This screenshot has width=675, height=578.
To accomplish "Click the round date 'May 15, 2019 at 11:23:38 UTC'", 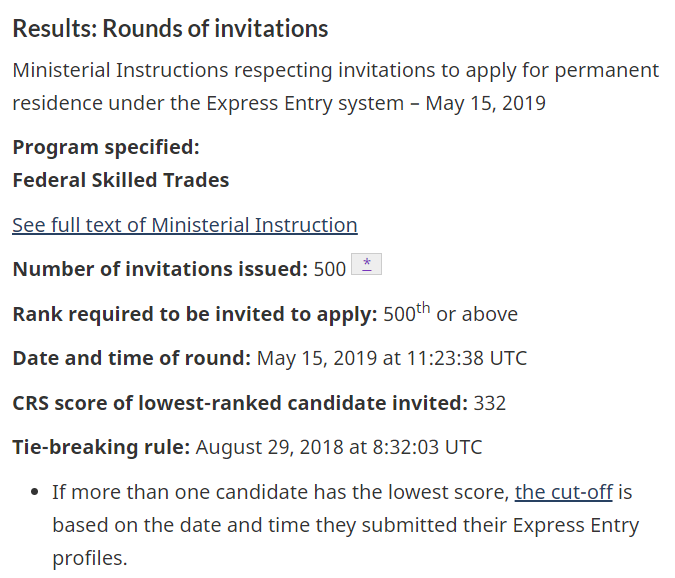I will (x=391, y=358).
